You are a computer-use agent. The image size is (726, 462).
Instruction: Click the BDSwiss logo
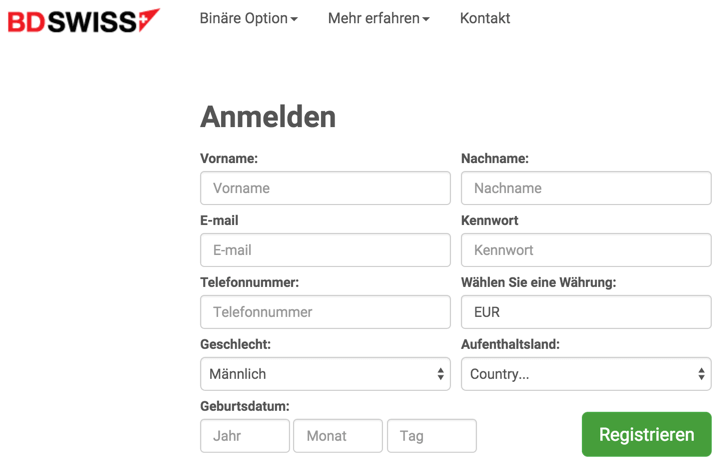[x=84, y=21]
